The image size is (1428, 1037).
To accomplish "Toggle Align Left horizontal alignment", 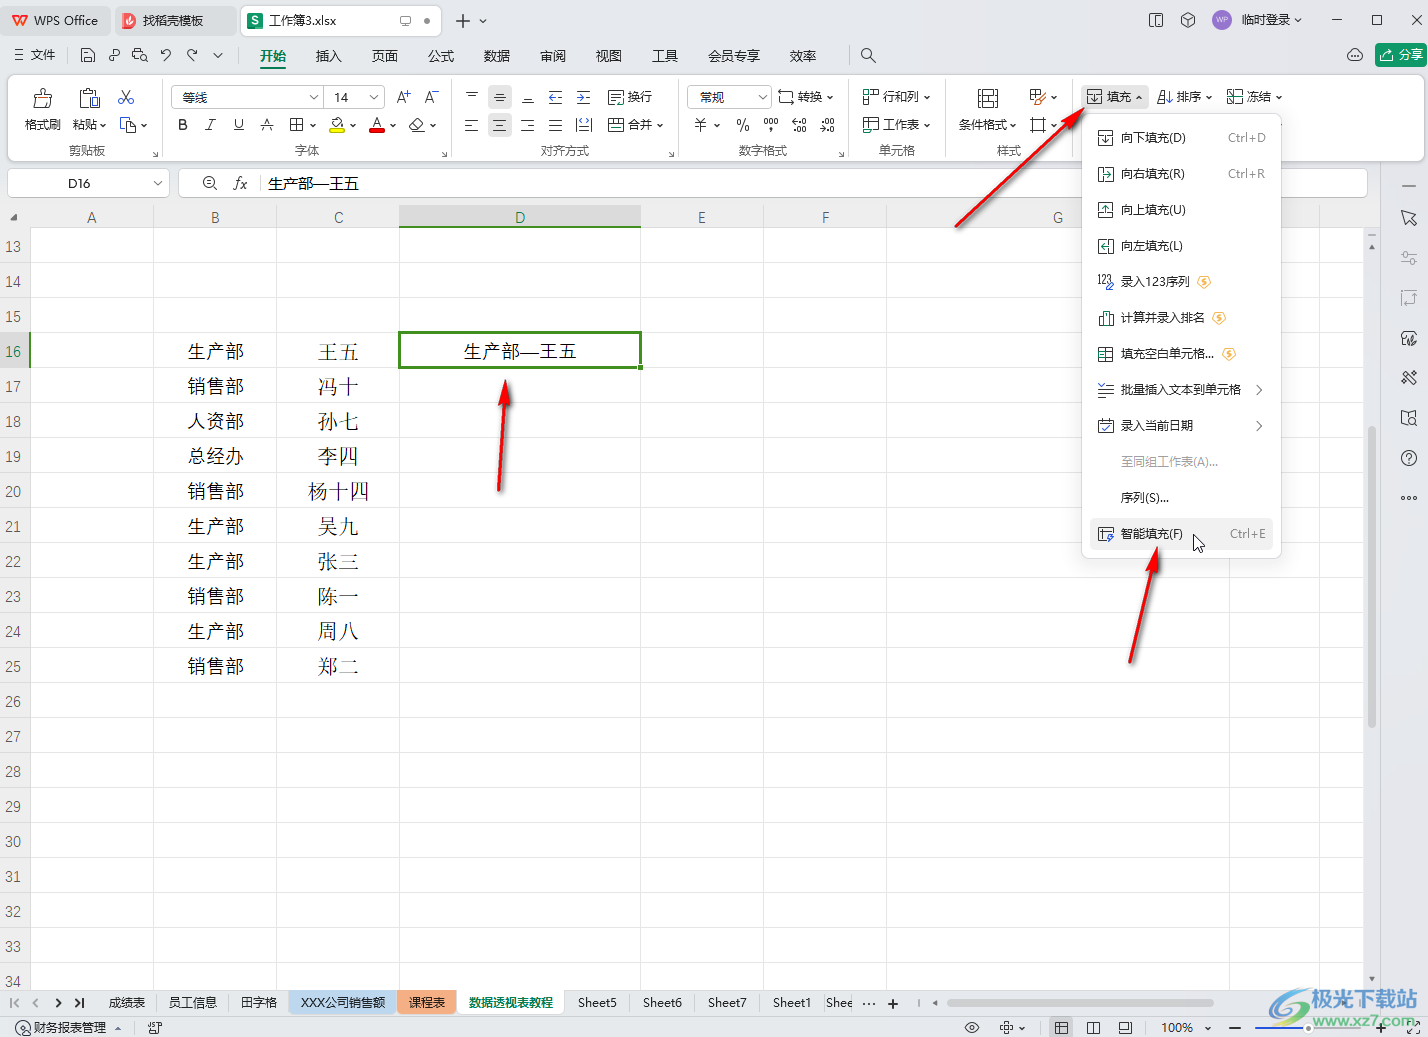I will (471, 125).
